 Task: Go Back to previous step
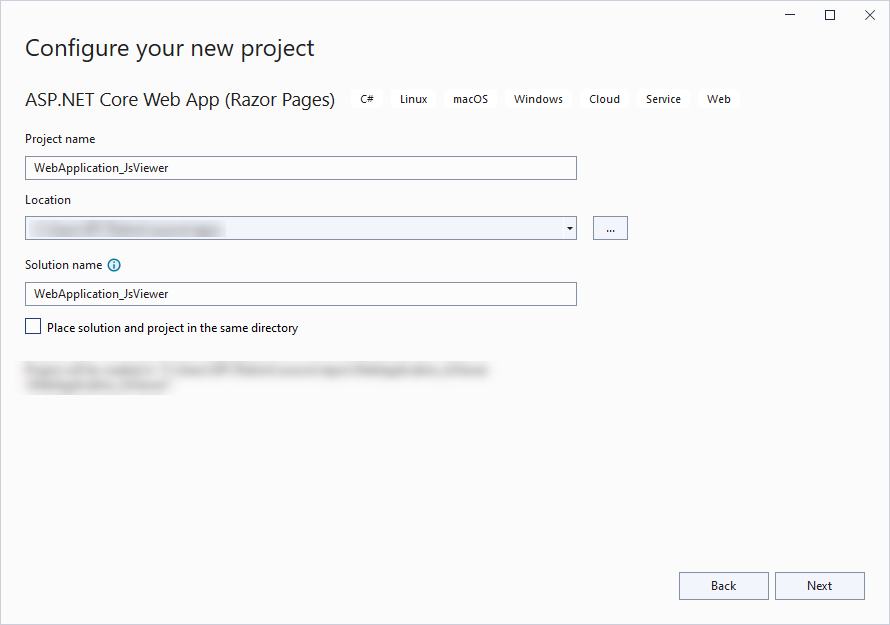point(724,586)
